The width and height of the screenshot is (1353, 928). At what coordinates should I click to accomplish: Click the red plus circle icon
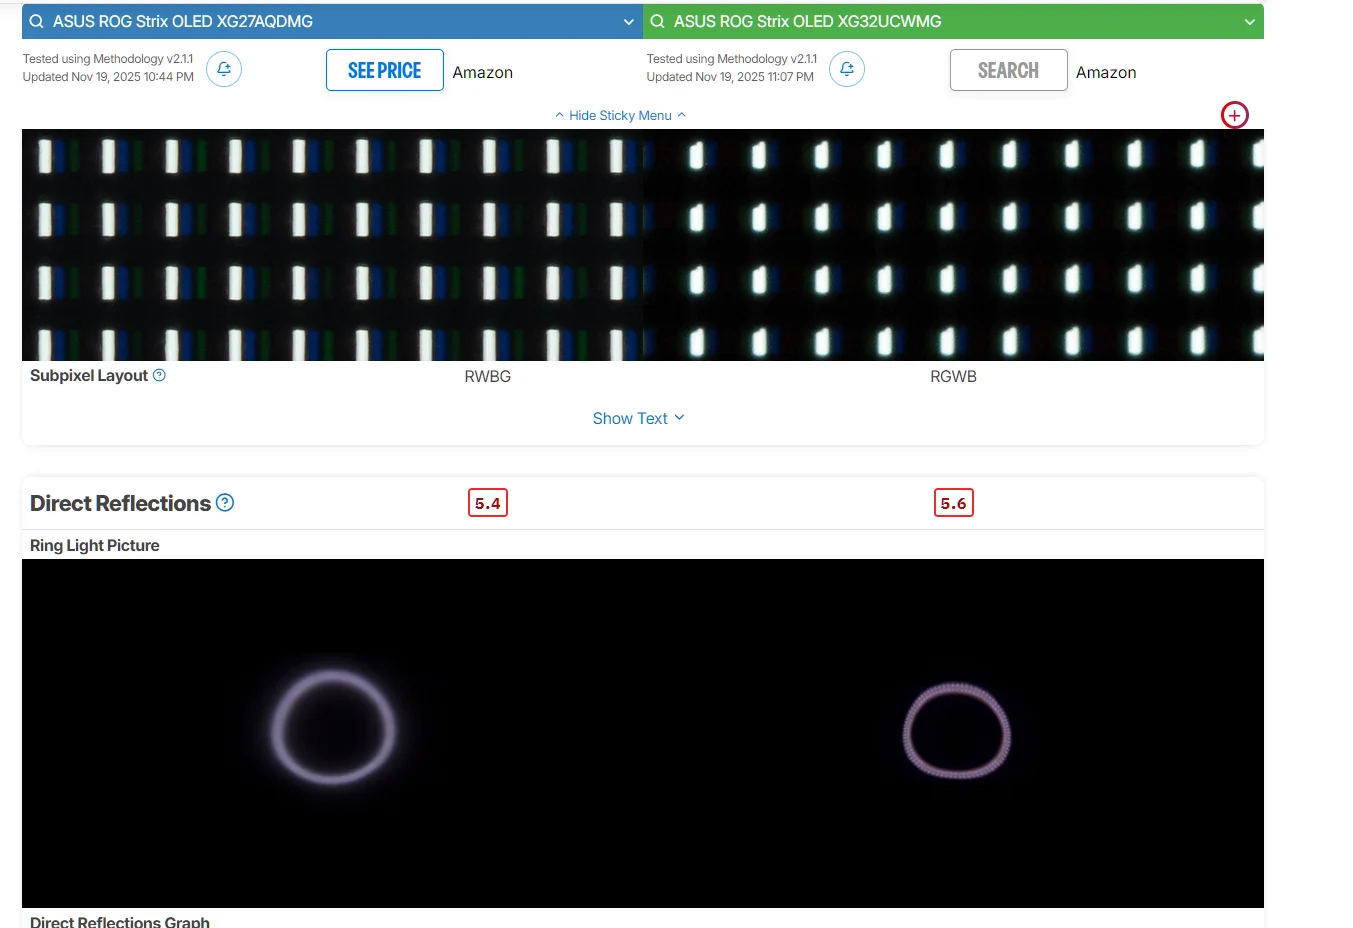click(1234, 114)
